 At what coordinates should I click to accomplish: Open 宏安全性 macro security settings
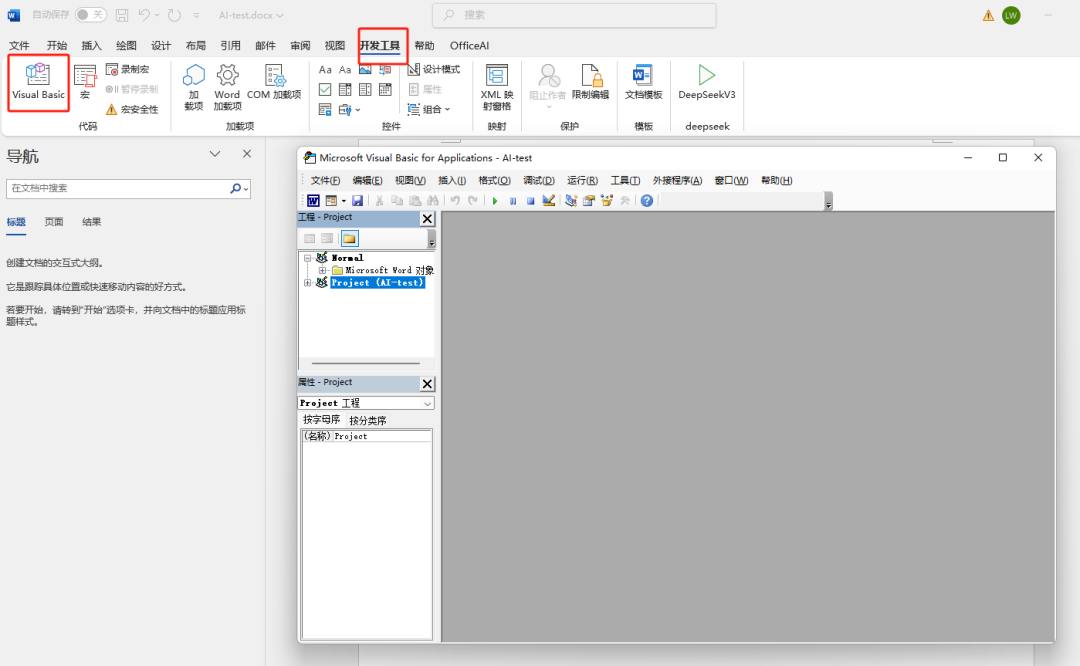click(x=132, y=109)
